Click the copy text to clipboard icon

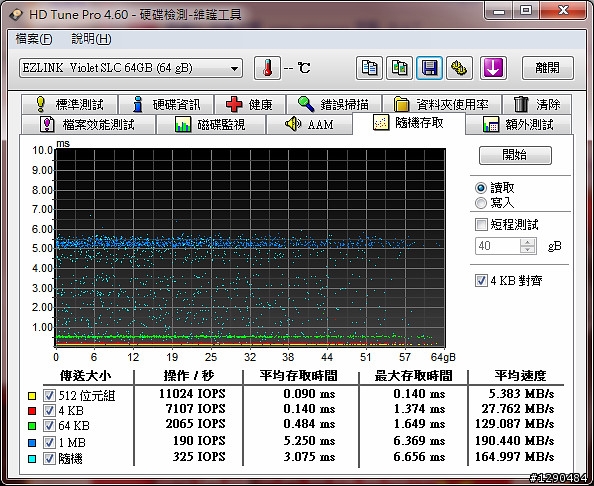[369, 68]
